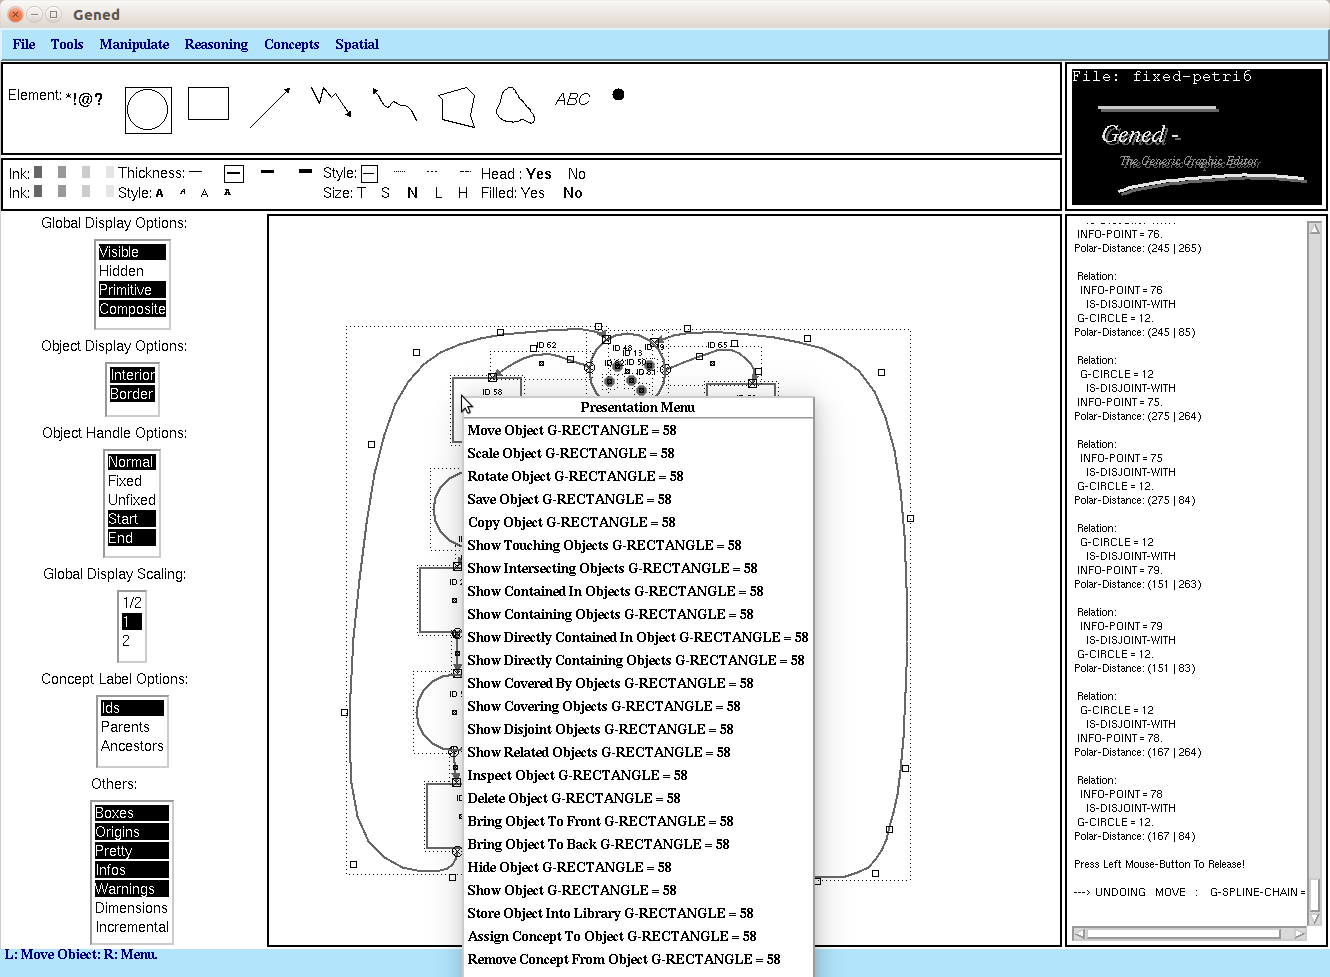
Task: Choose the third, thicker line thickness
Action: pos(267,172)
